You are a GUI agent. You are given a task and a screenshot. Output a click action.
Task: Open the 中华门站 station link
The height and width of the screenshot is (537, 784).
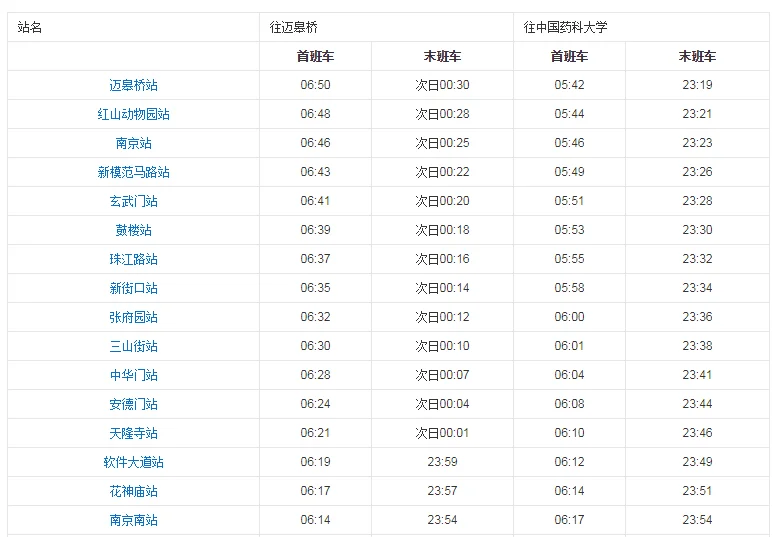[x=134, y=375]
